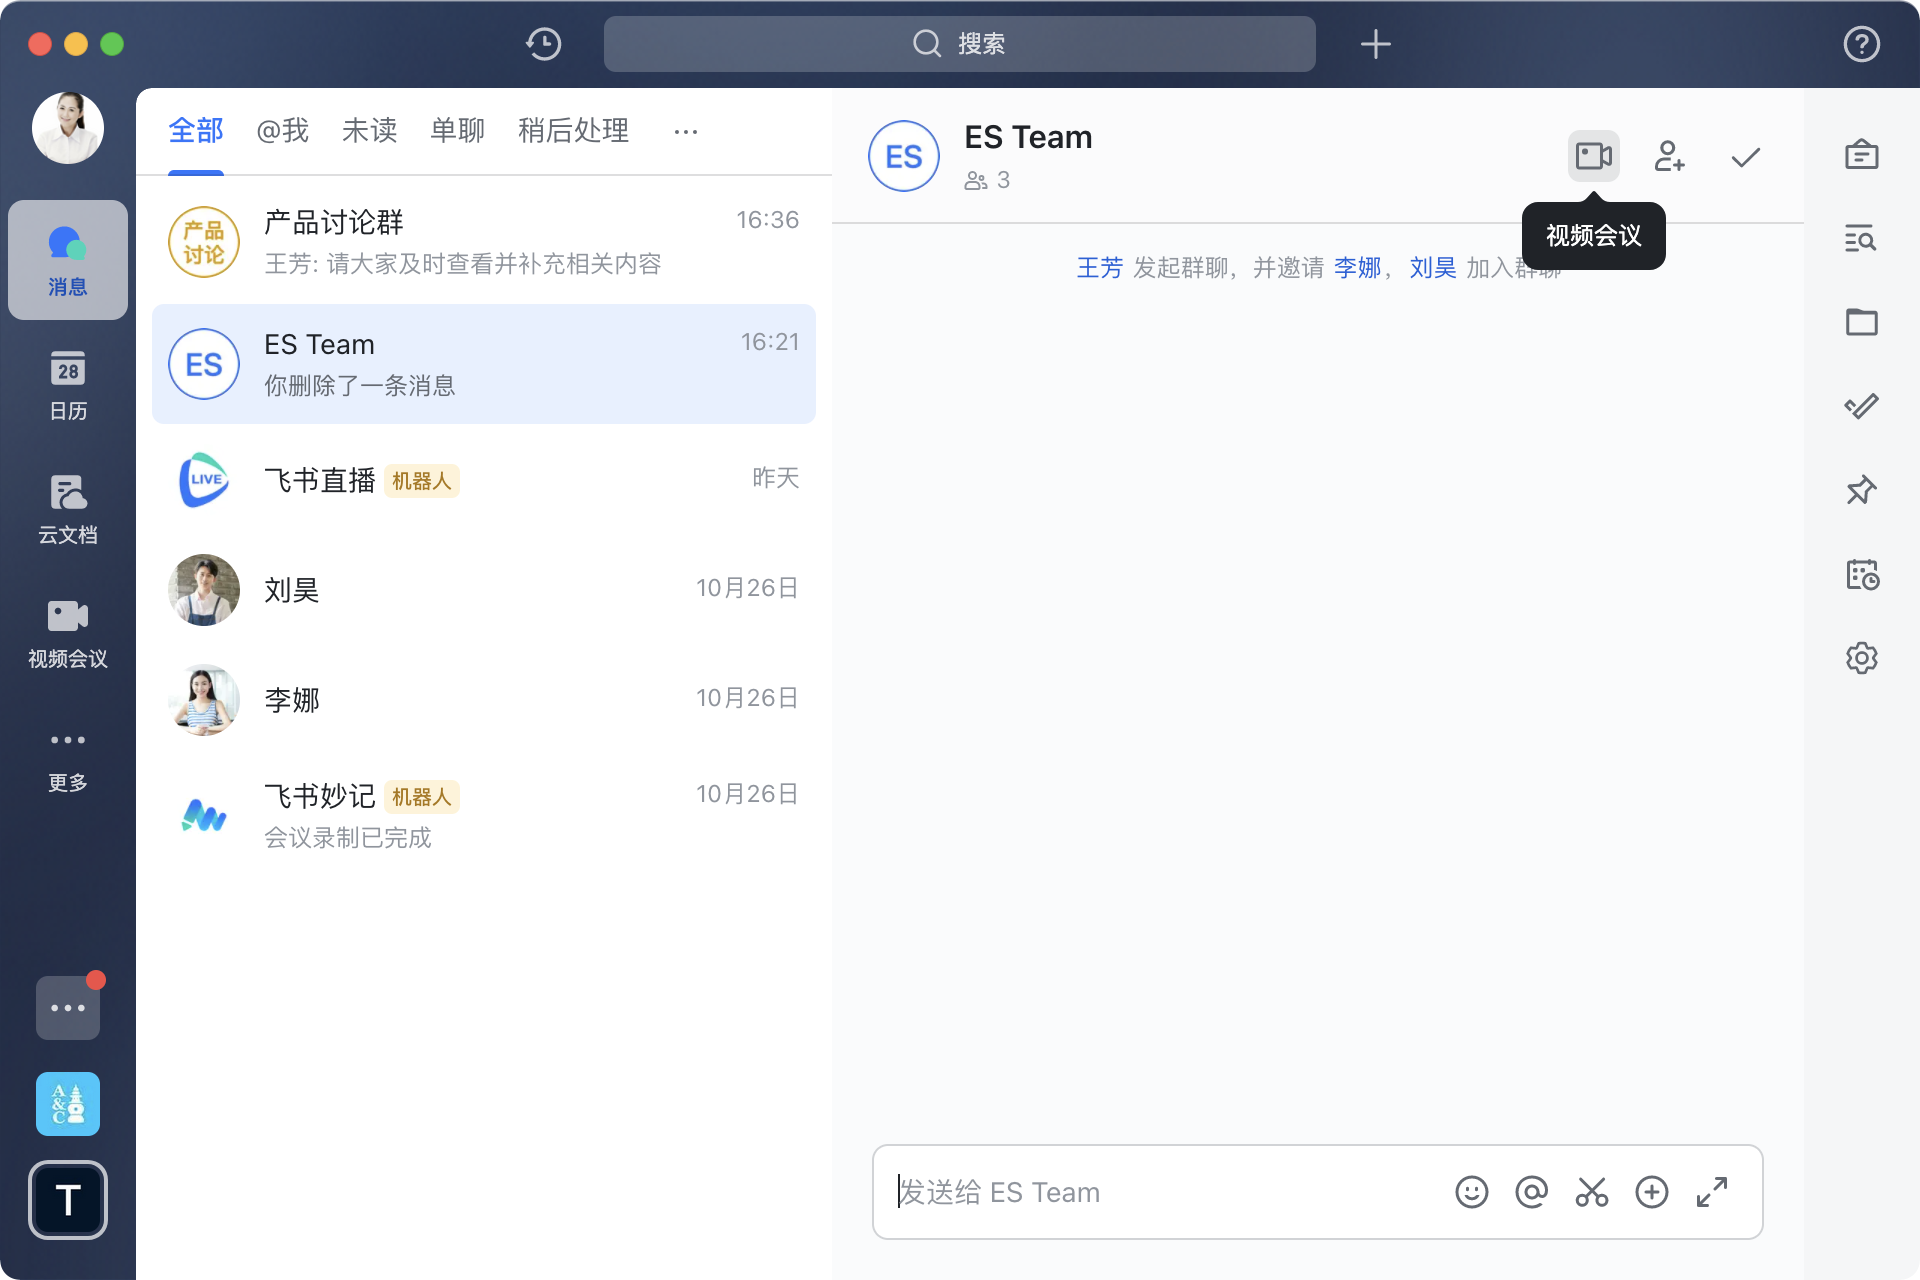Open the 飞书妙记 bot chat
The image size is (1920, 1280).
point(484,816)
